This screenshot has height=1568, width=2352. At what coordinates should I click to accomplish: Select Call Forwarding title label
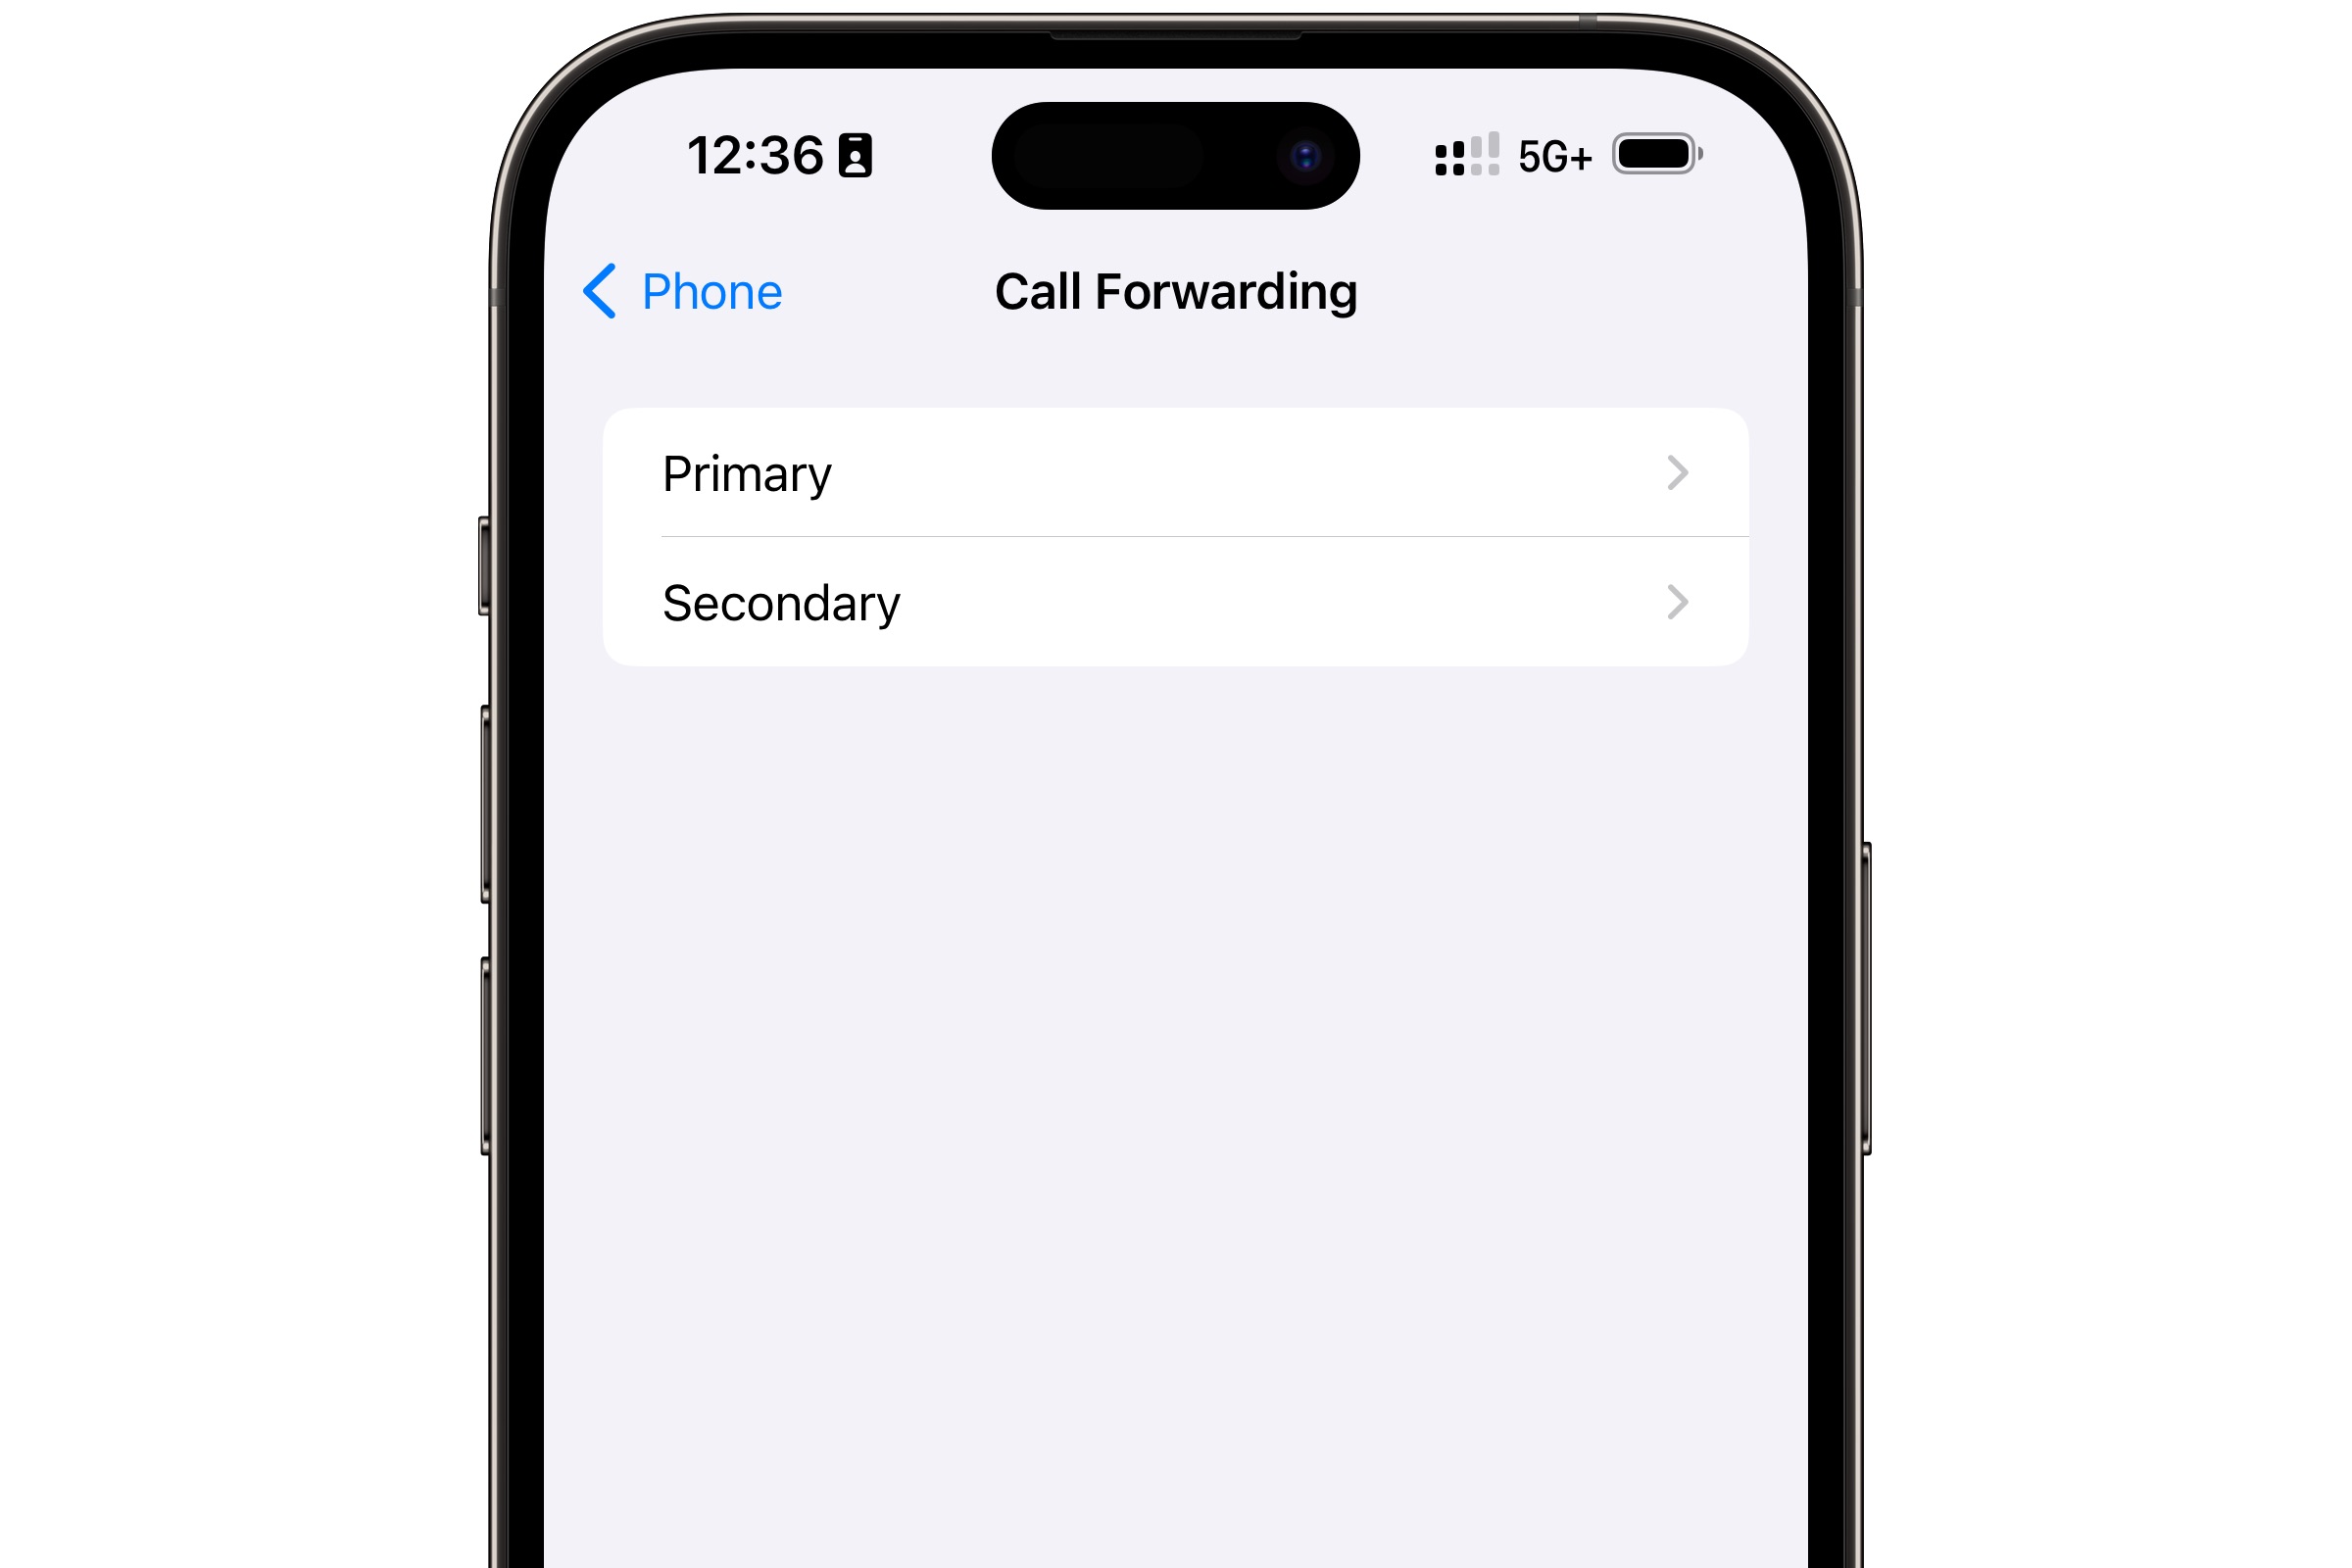(1176, 289)
